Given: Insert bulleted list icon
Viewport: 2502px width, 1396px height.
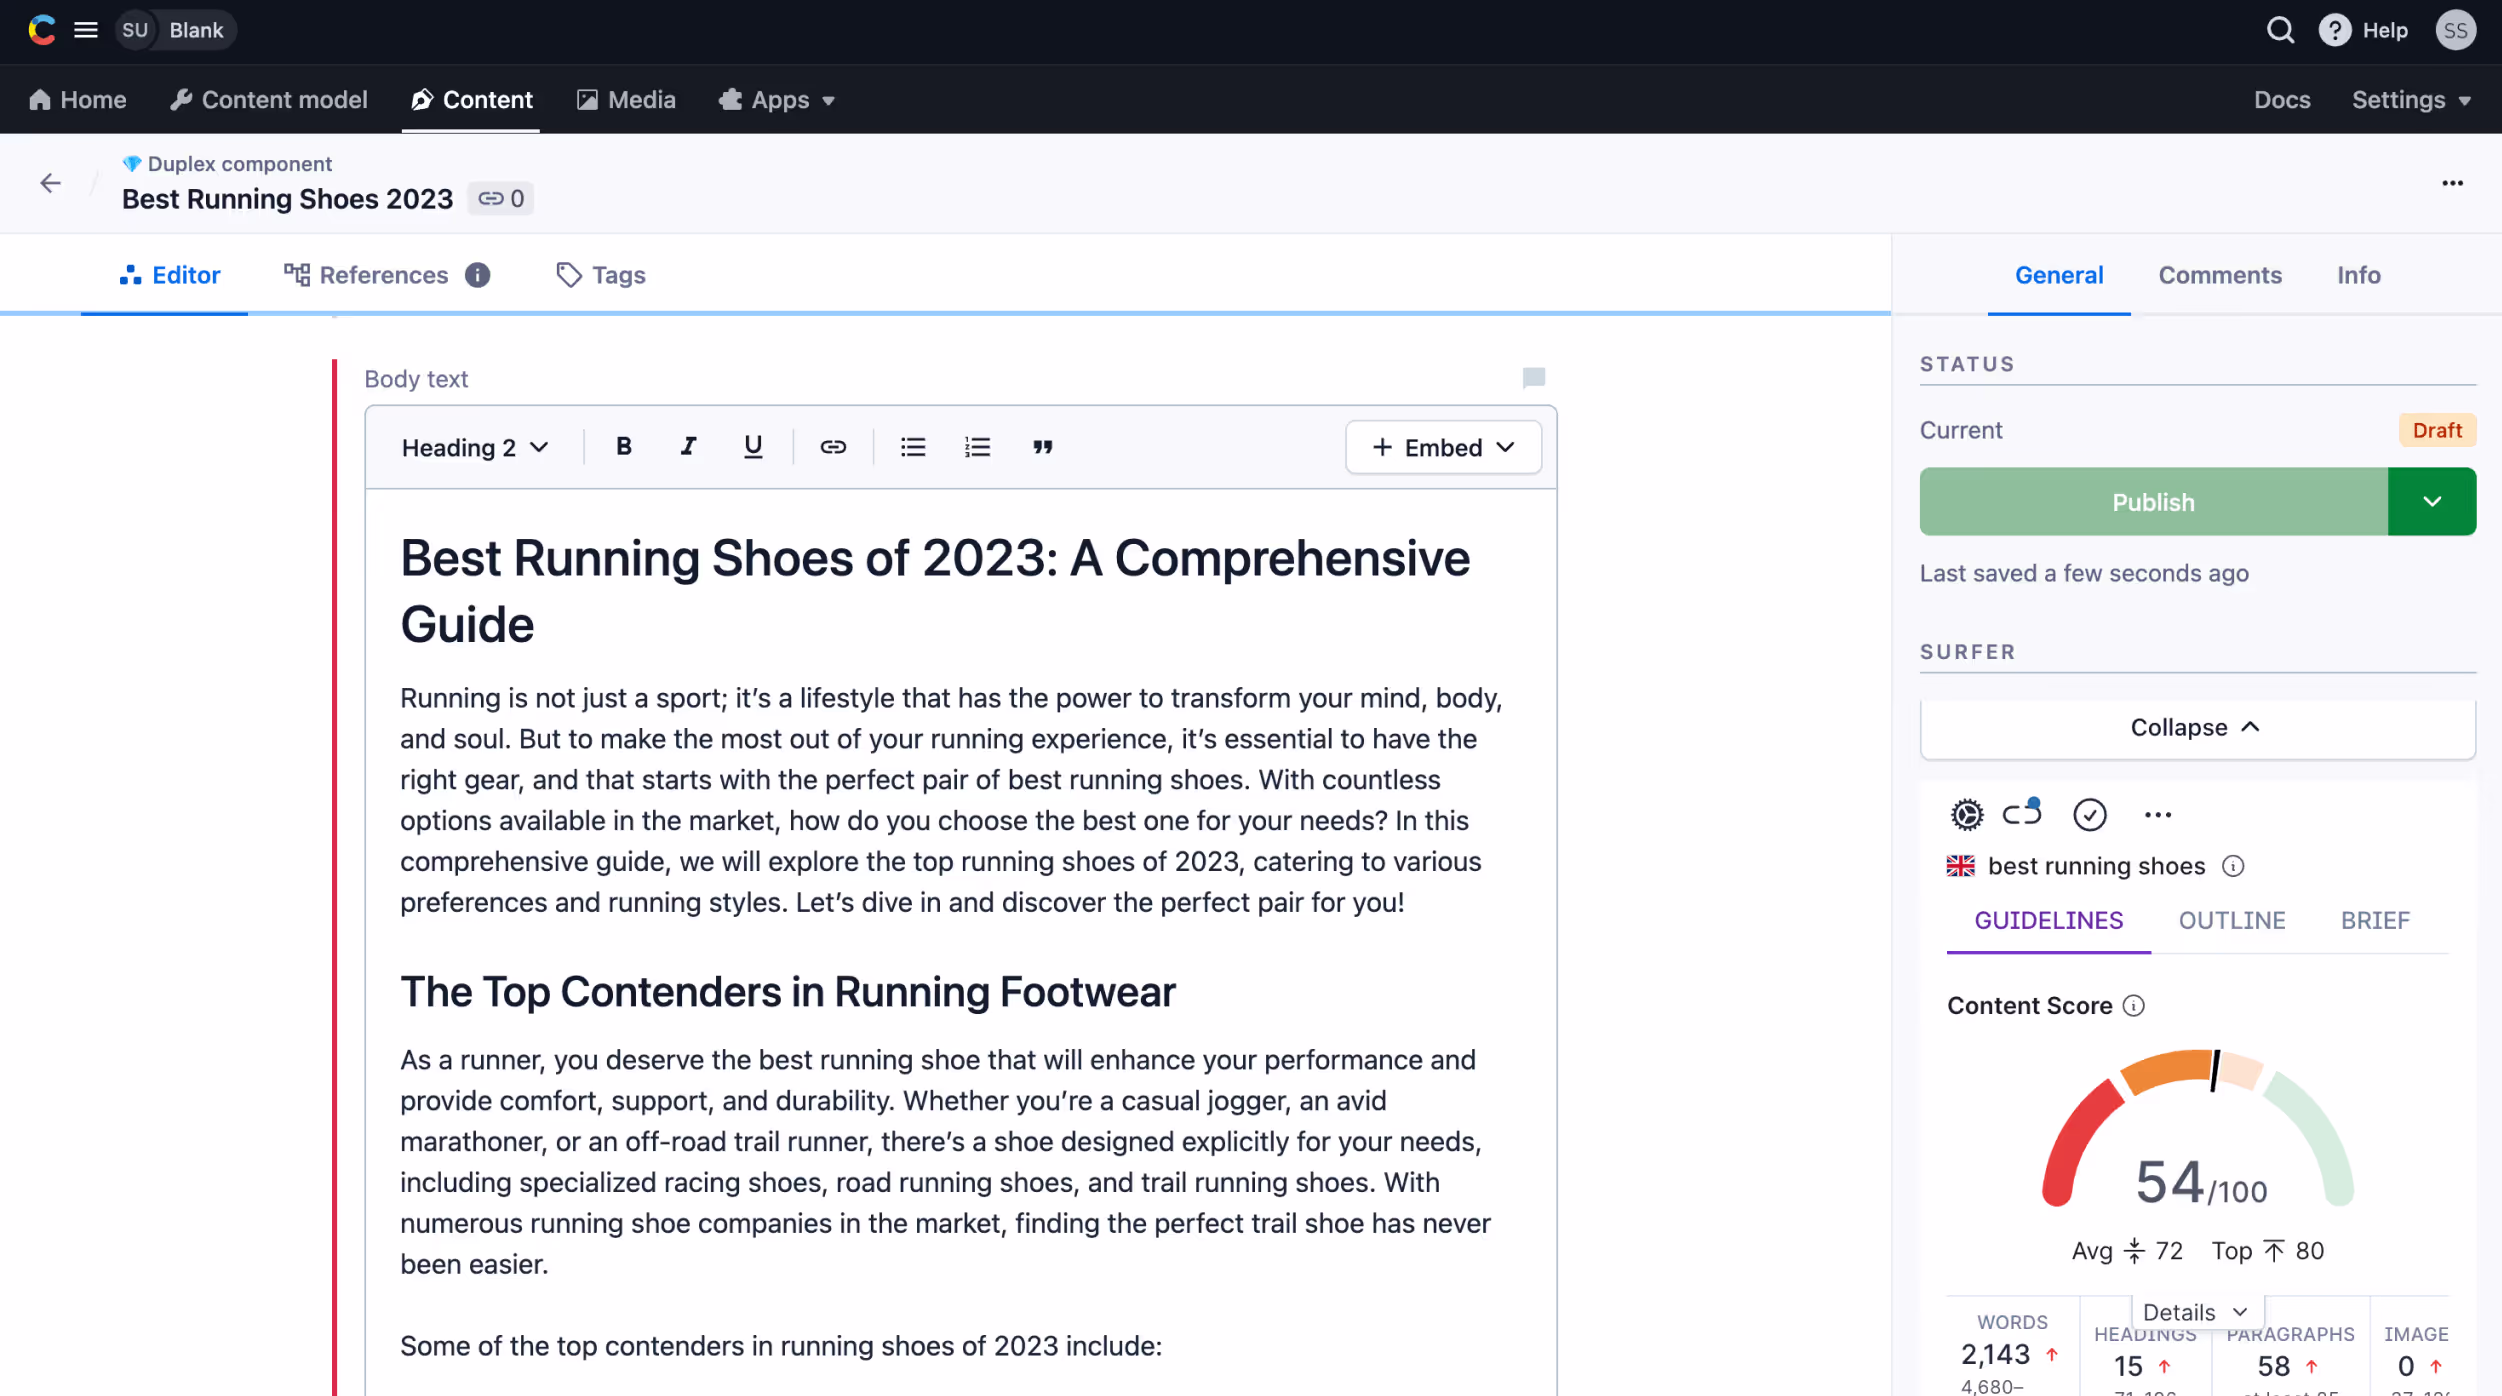Looking at the screenshot, I should pyautogui.click(x=913, y=447).
